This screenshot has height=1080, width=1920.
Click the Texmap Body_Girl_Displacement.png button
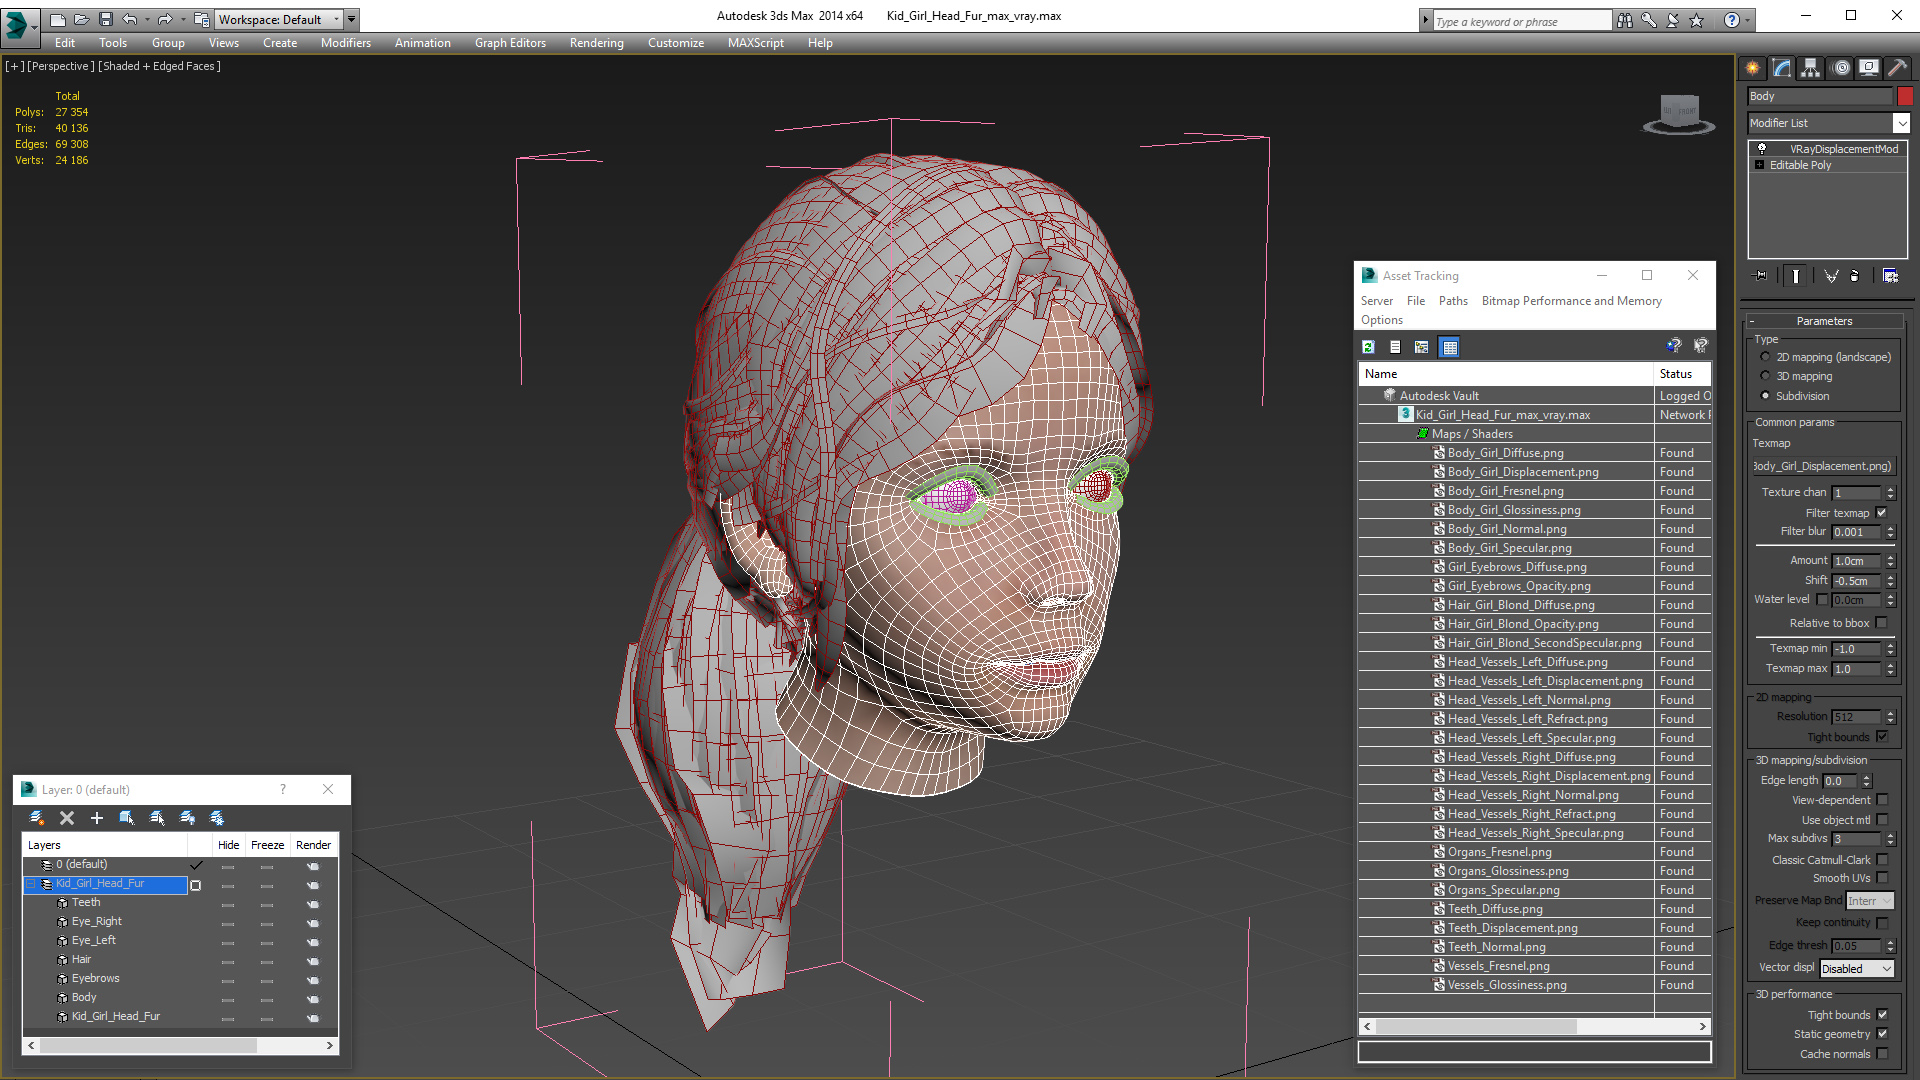tap(1823, 466)
